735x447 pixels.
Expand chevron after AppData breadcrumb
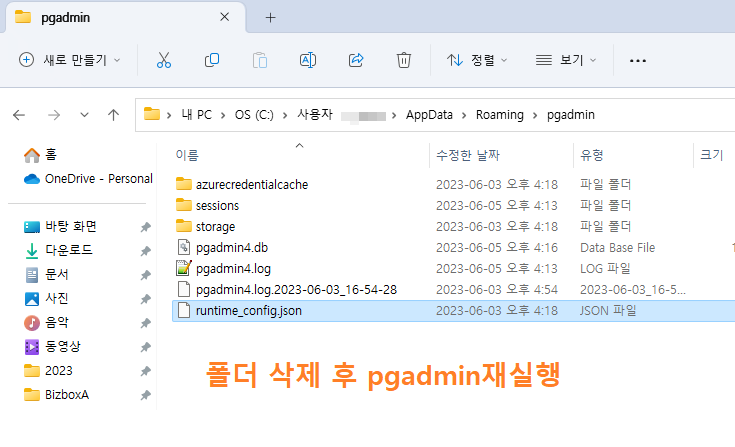click(464, 115)
